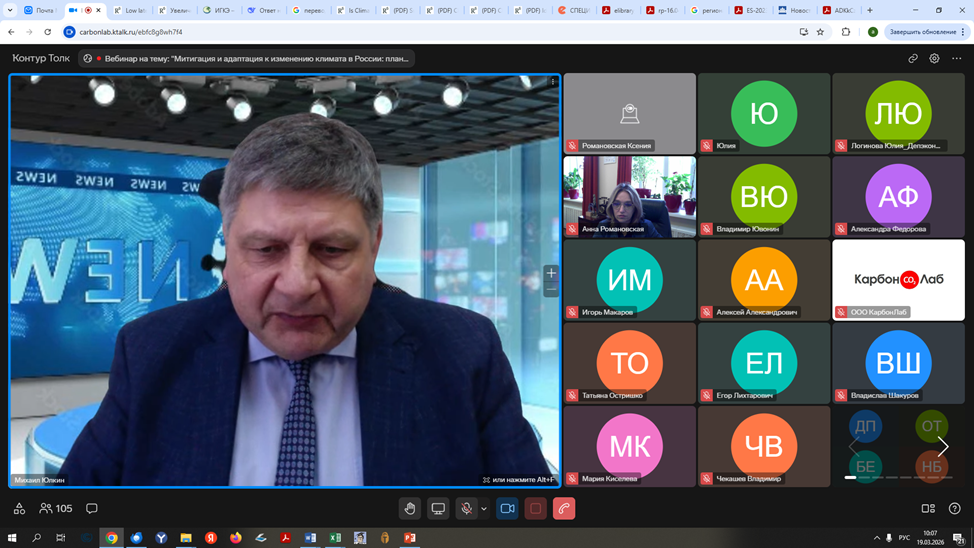
Task: Select Анна Романовская video thumbnail
Action: [x=629, y=196]
